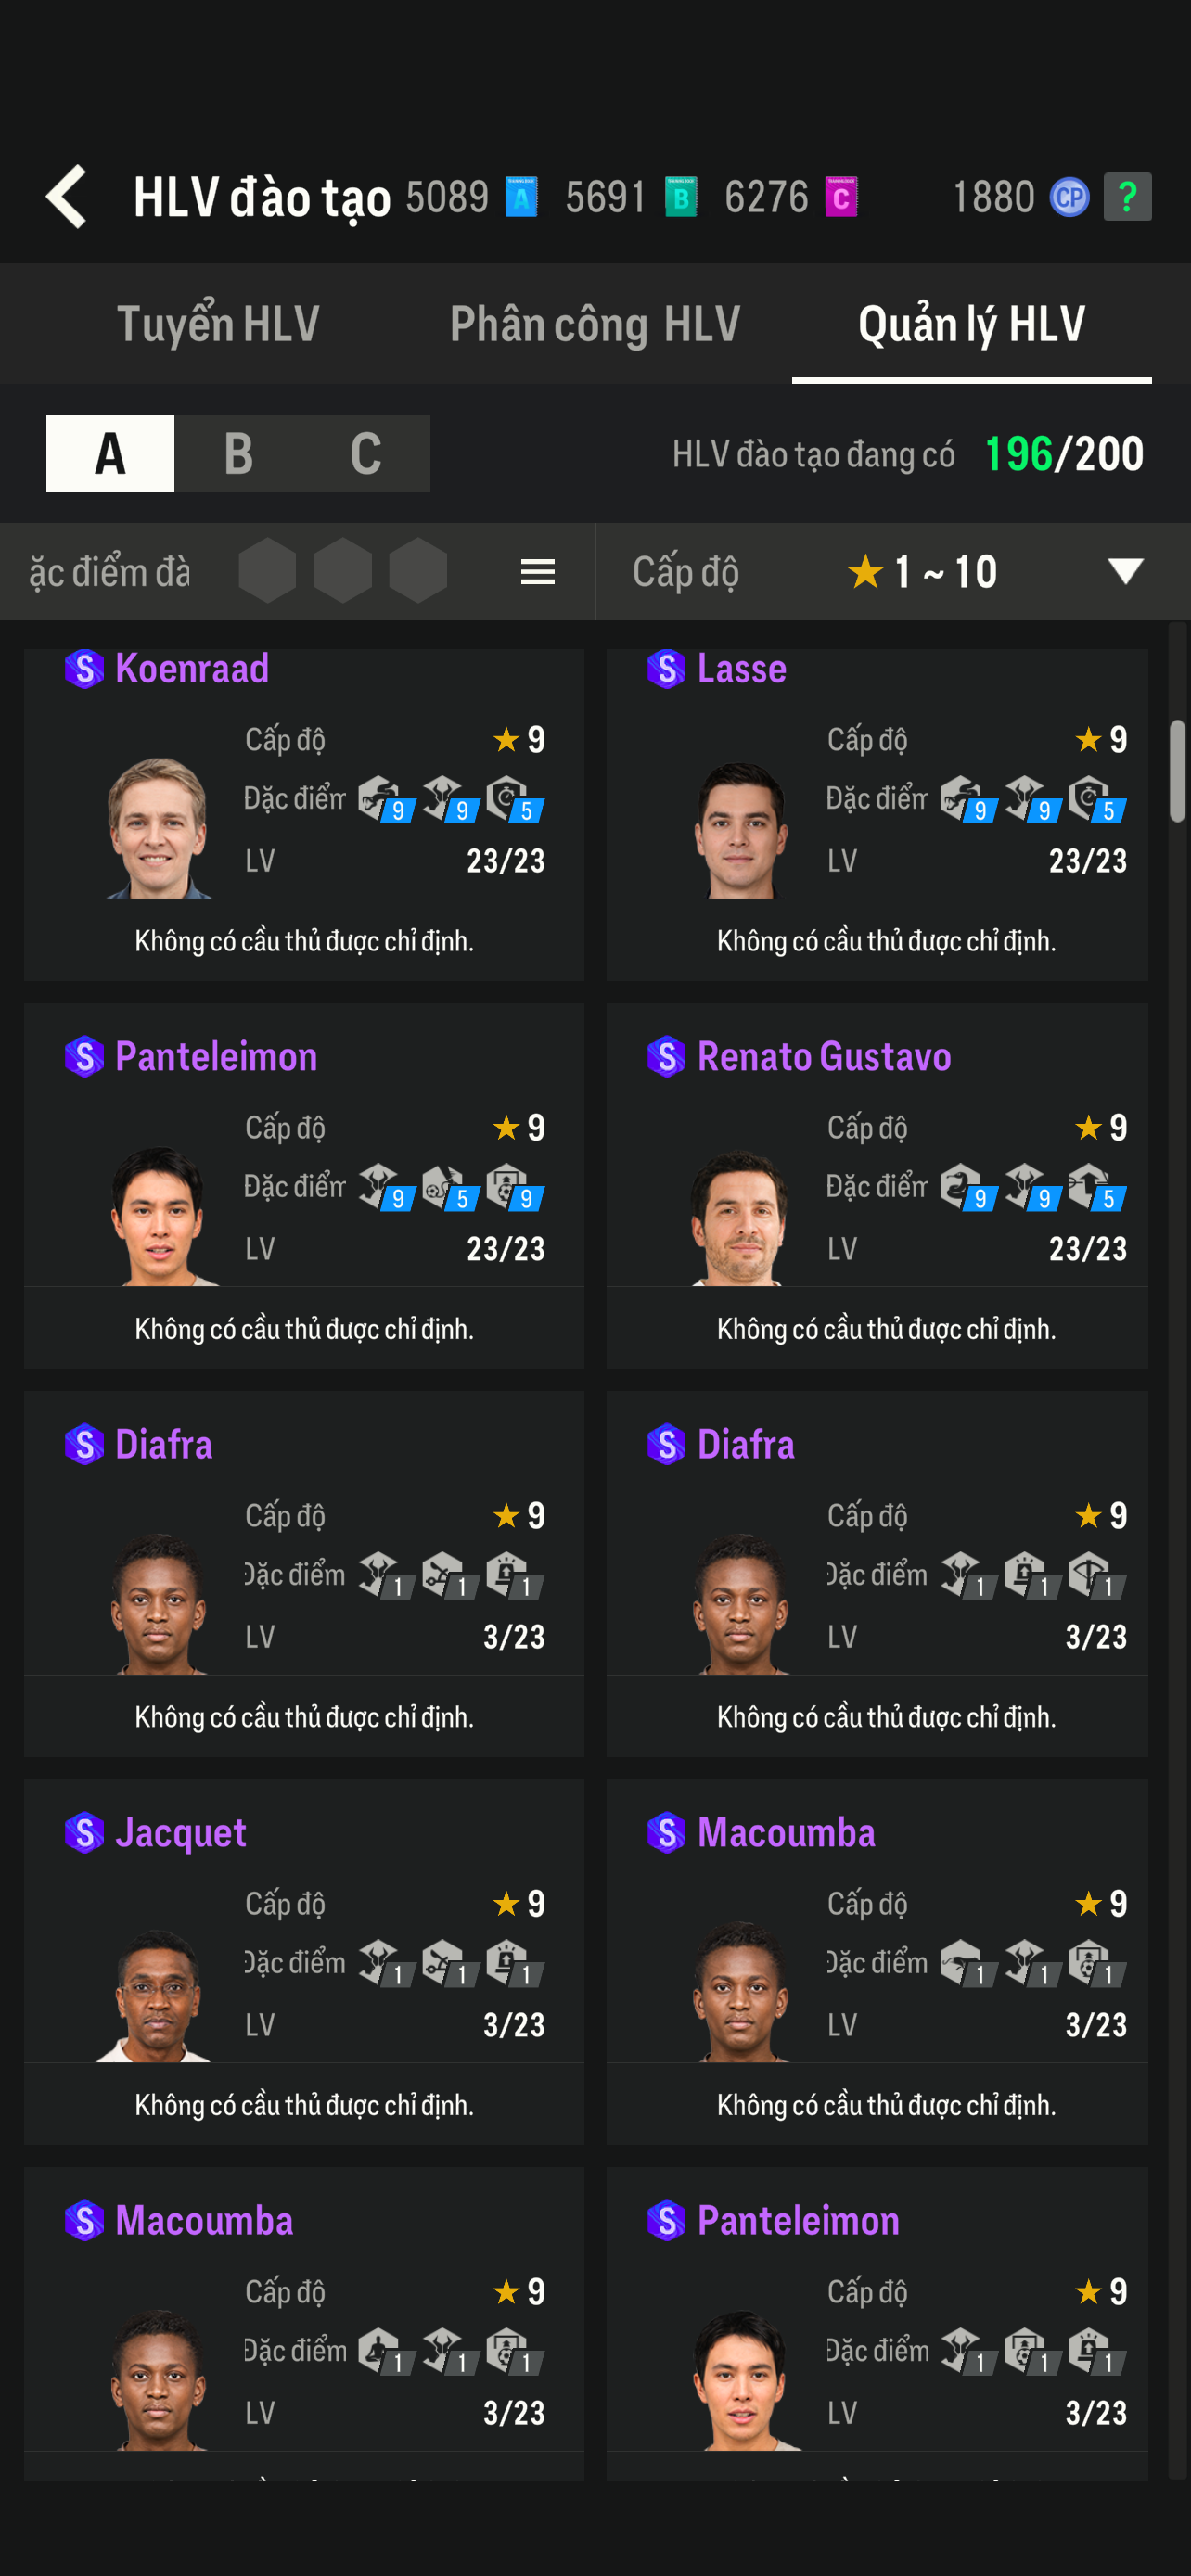Tap the third empty trait hexagon
Viewport: 1191px width, 2576px height.
tap(417, 571)
